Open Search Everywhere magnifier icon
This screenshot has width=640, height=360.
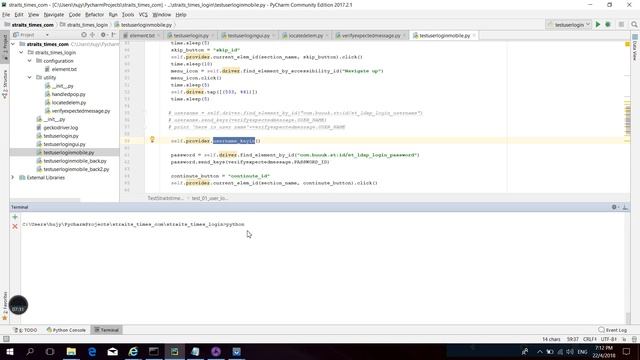634,24
